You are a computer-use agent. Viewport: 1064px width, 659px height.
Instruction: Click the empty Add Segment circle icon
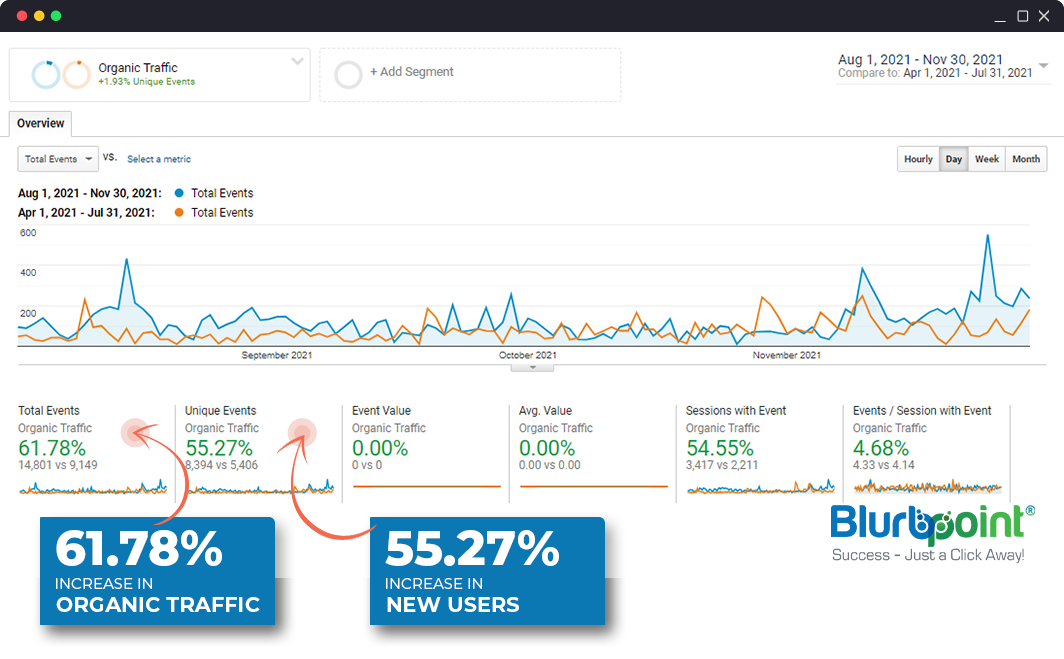pyautogui.click(x=348, y=75)
